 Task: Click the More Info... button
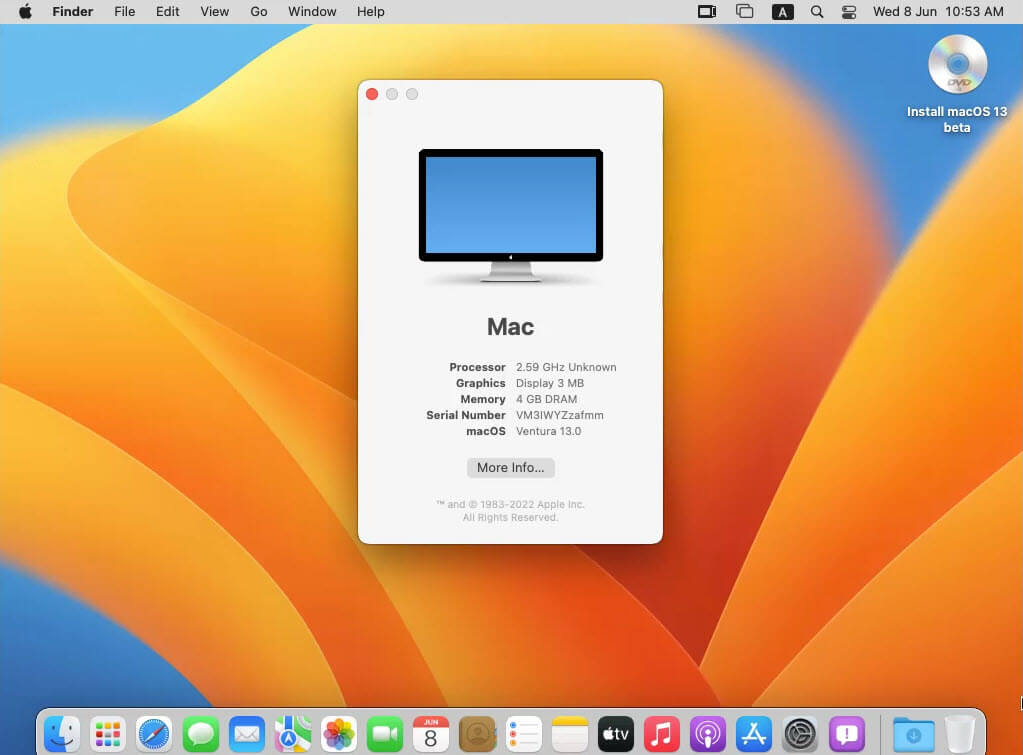510,468
